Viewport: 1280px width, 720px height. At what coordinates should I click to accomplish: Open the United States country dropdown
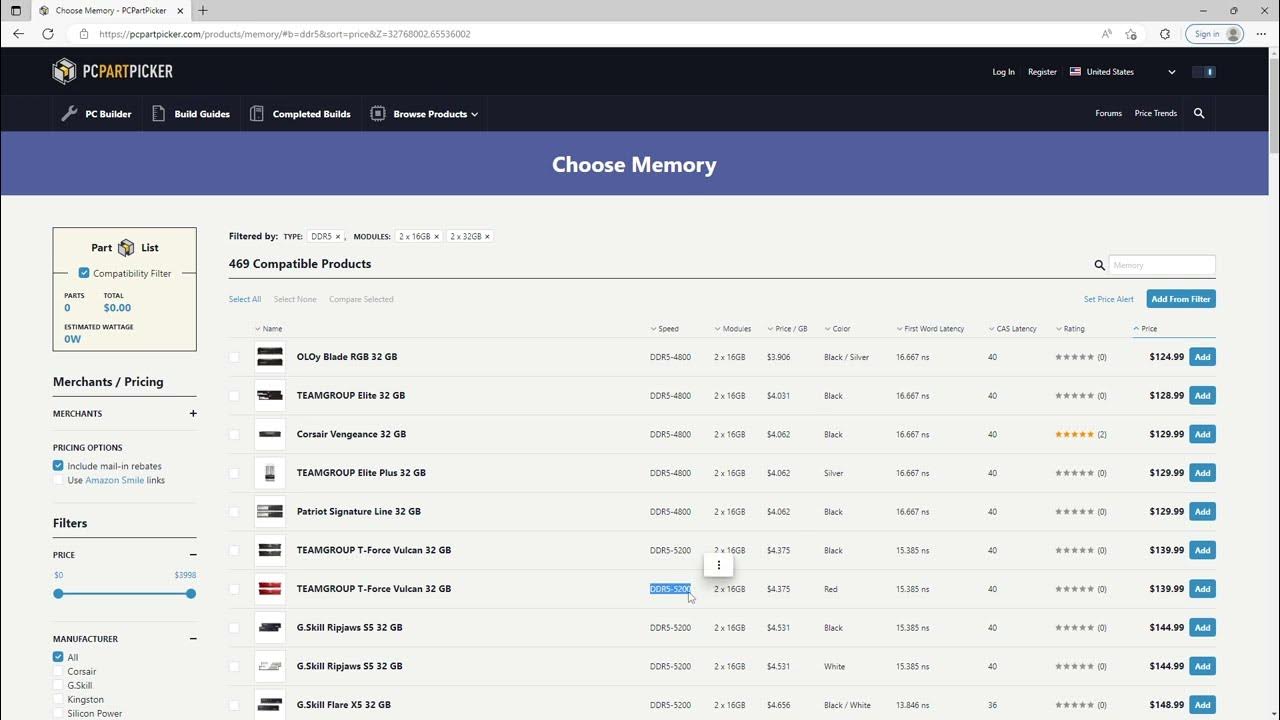[1123, 72]
